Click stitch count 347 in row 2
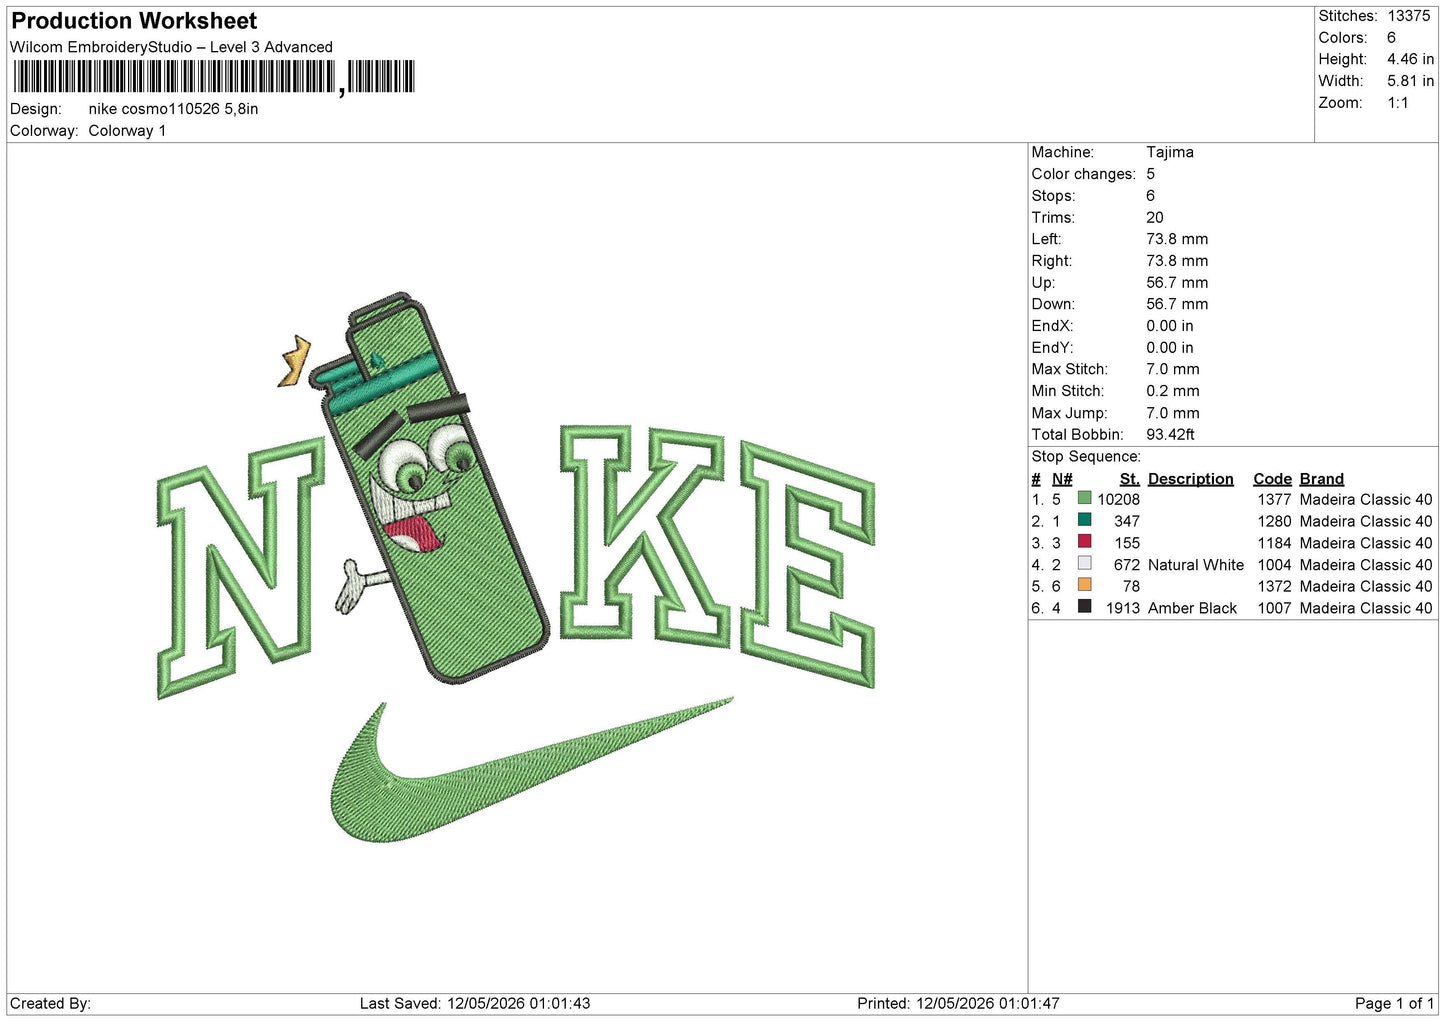 [1127, 522]
